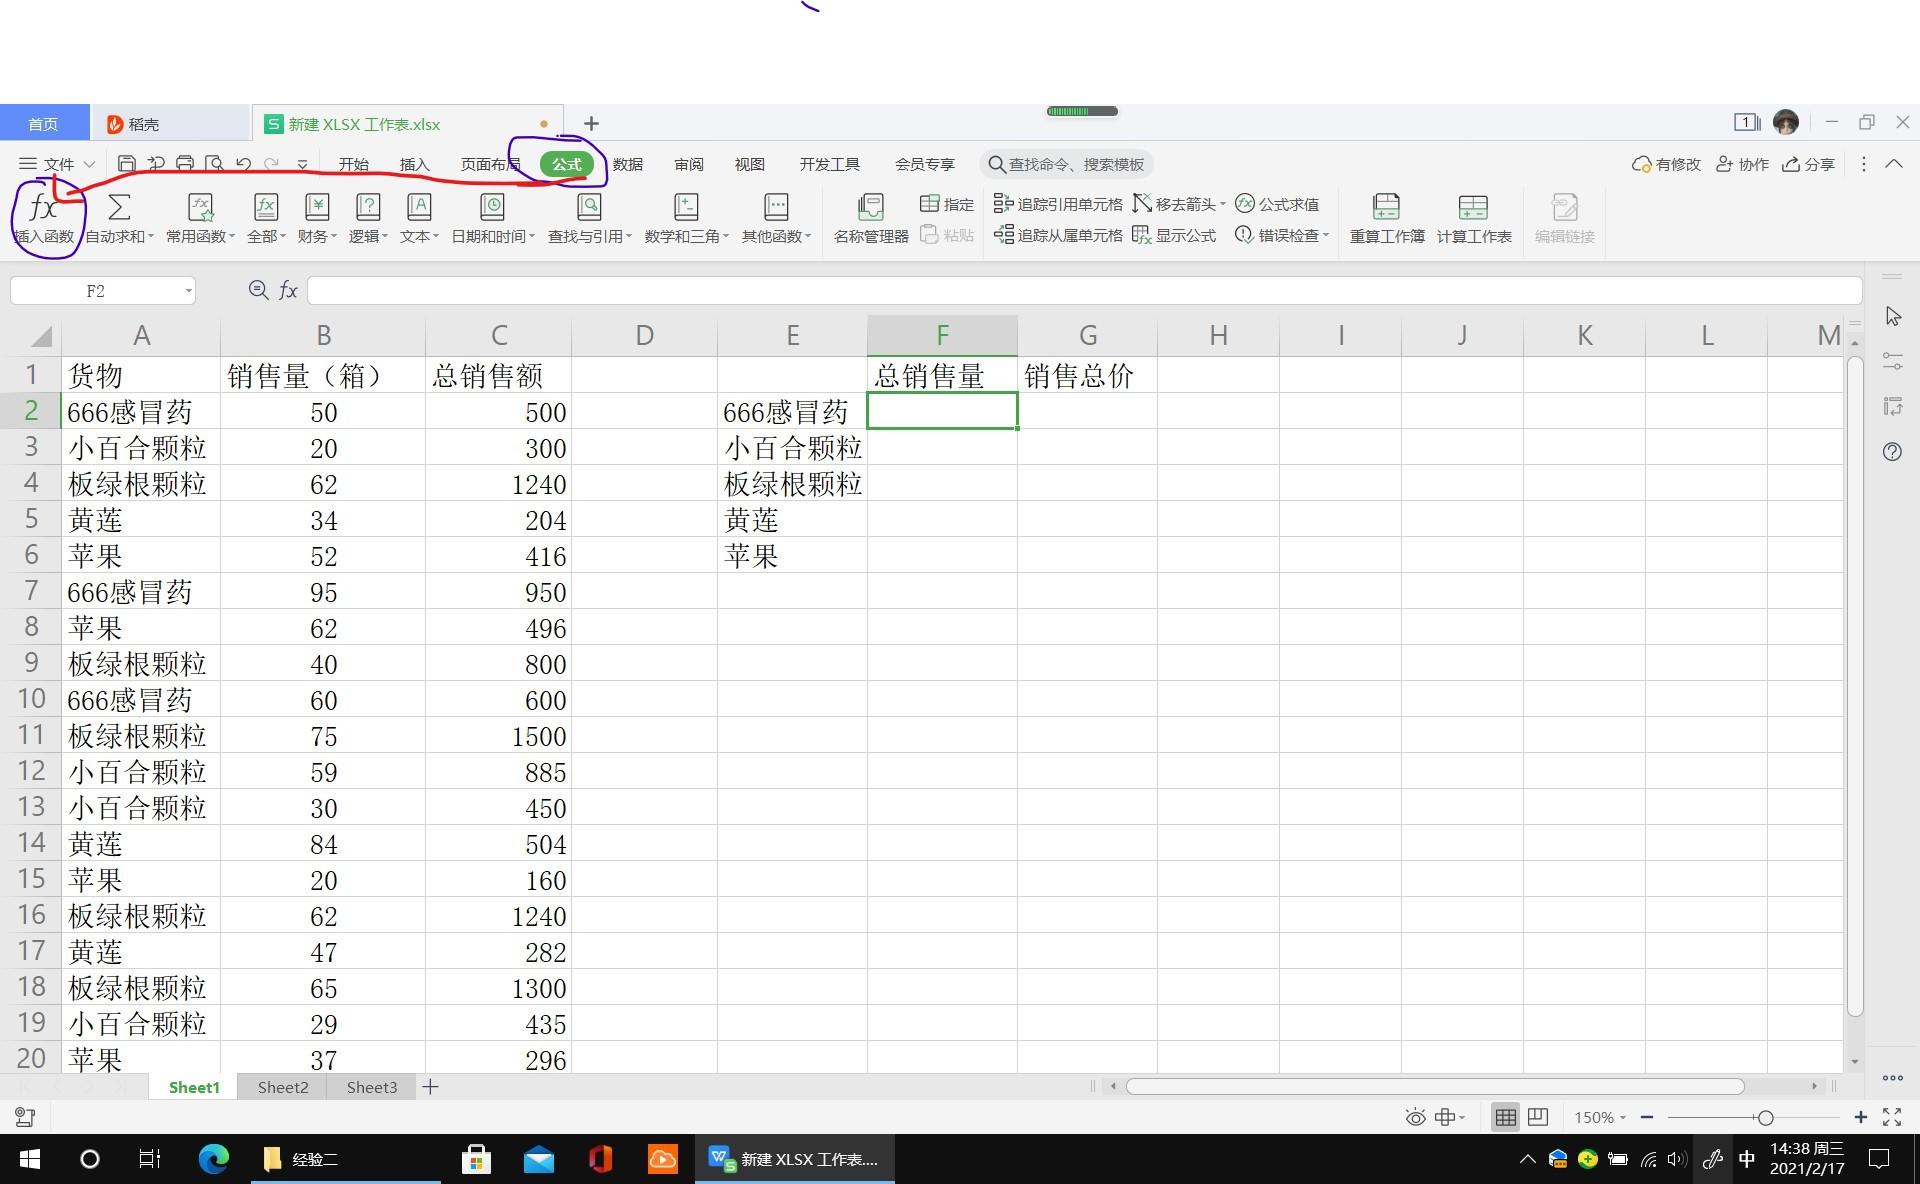1920x1184 pixels.
Task: Open the Name Box dropdown arrow
Action: tap(188, 291)
